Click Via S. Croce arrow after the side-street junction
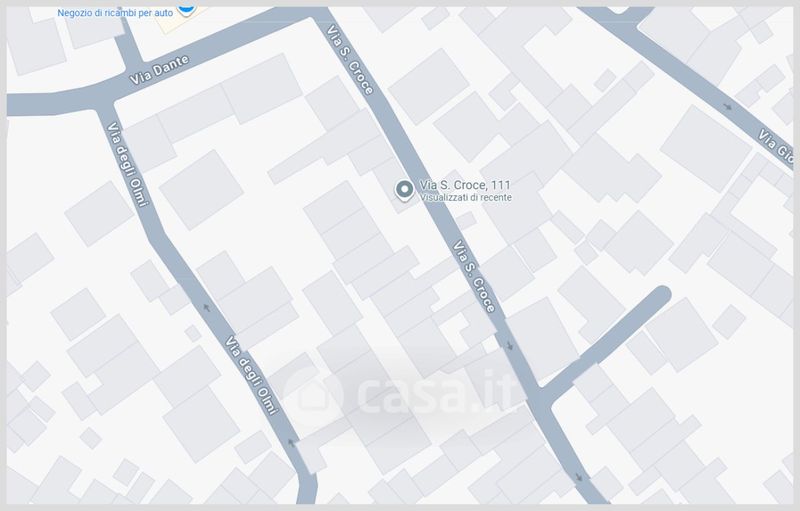Image resolution: width=800 pixels, height=511 pixels. 579,477
